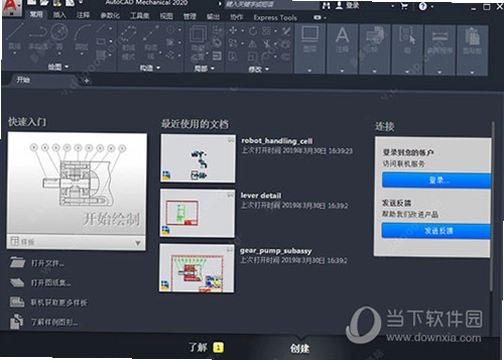This screenshot has width=504, height=360.
Task: Open the AutoCAD application menu logo
Action: [x=11, y=6]
